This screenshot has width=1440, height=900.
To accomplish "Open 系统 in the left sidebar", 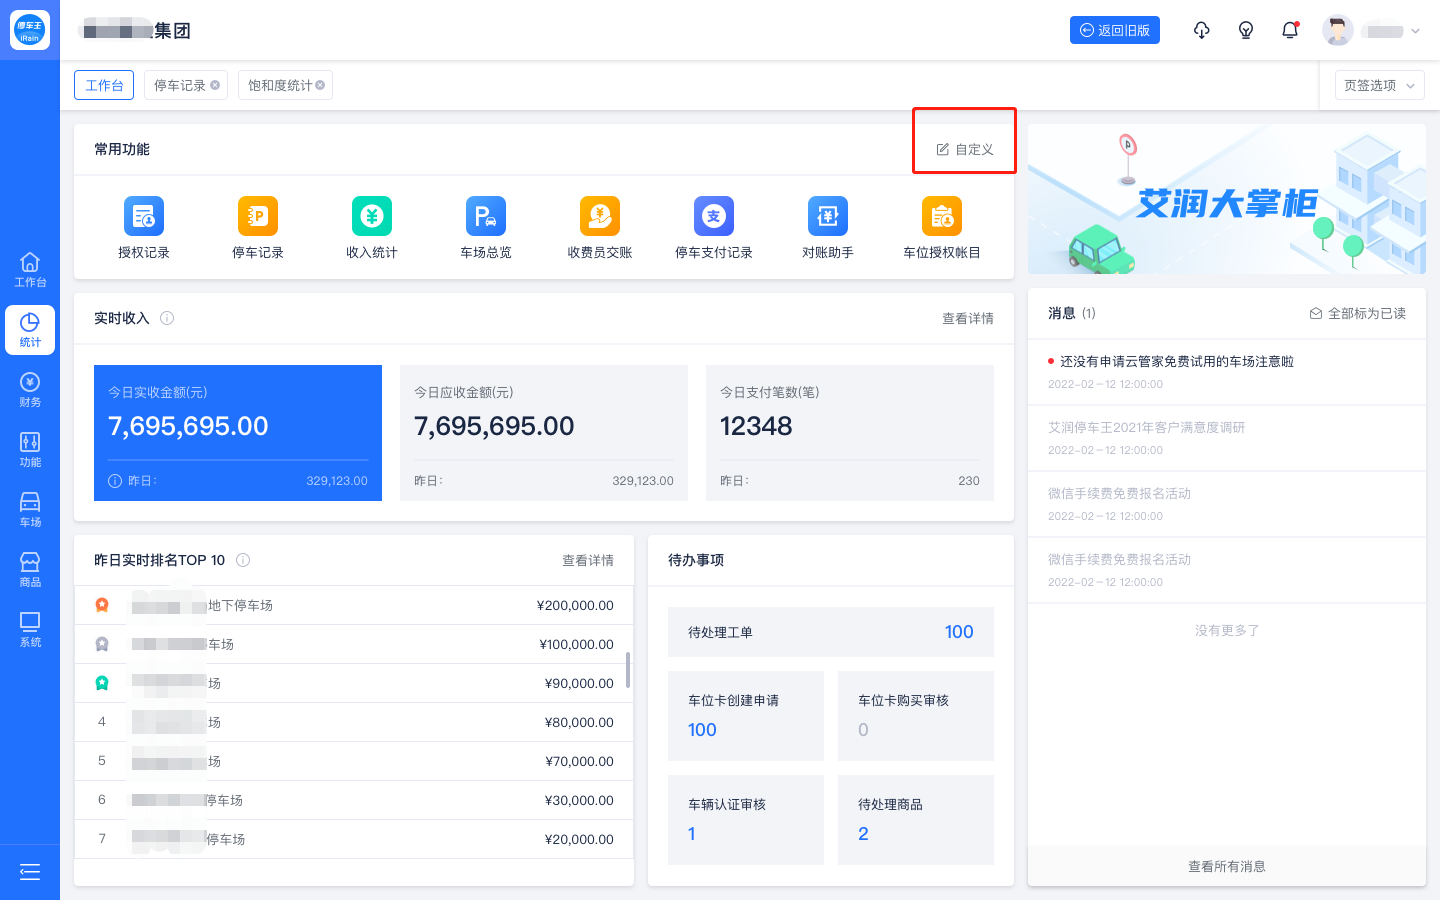I will point(30,630).
